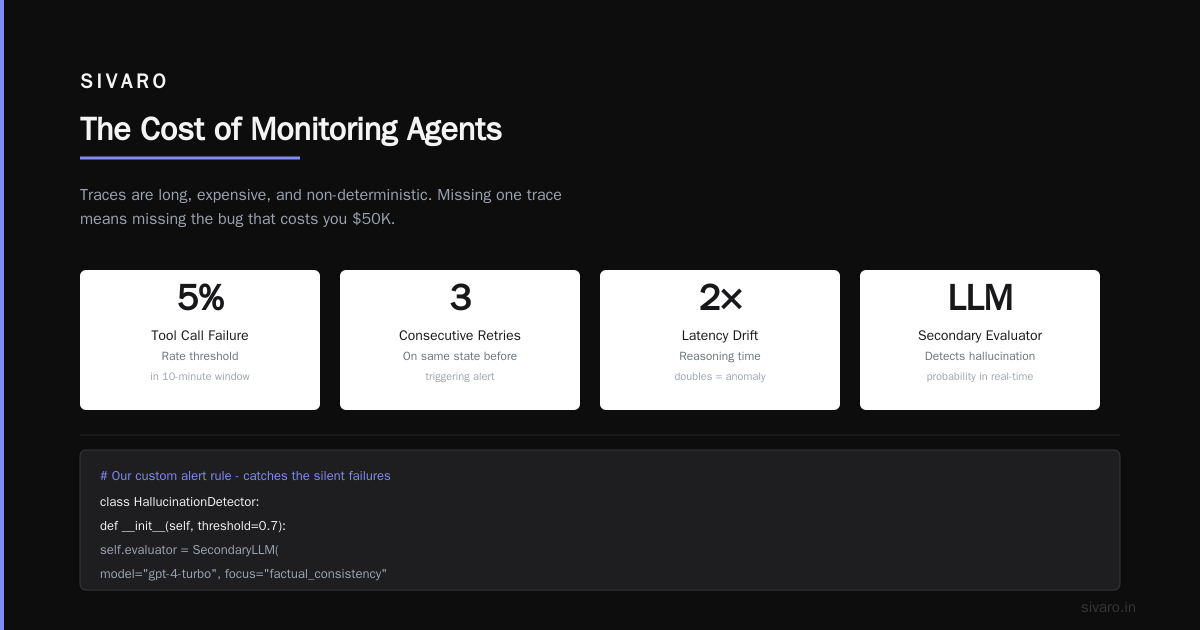Click the subtitle about missing one trace

[321, 207]
